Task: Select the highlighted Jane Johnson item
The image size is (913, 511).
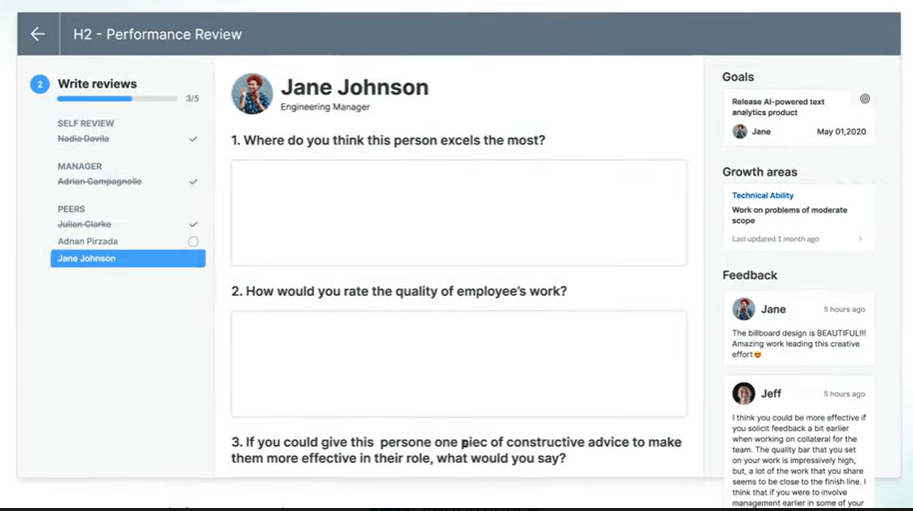Action: [x=128, y=258]
